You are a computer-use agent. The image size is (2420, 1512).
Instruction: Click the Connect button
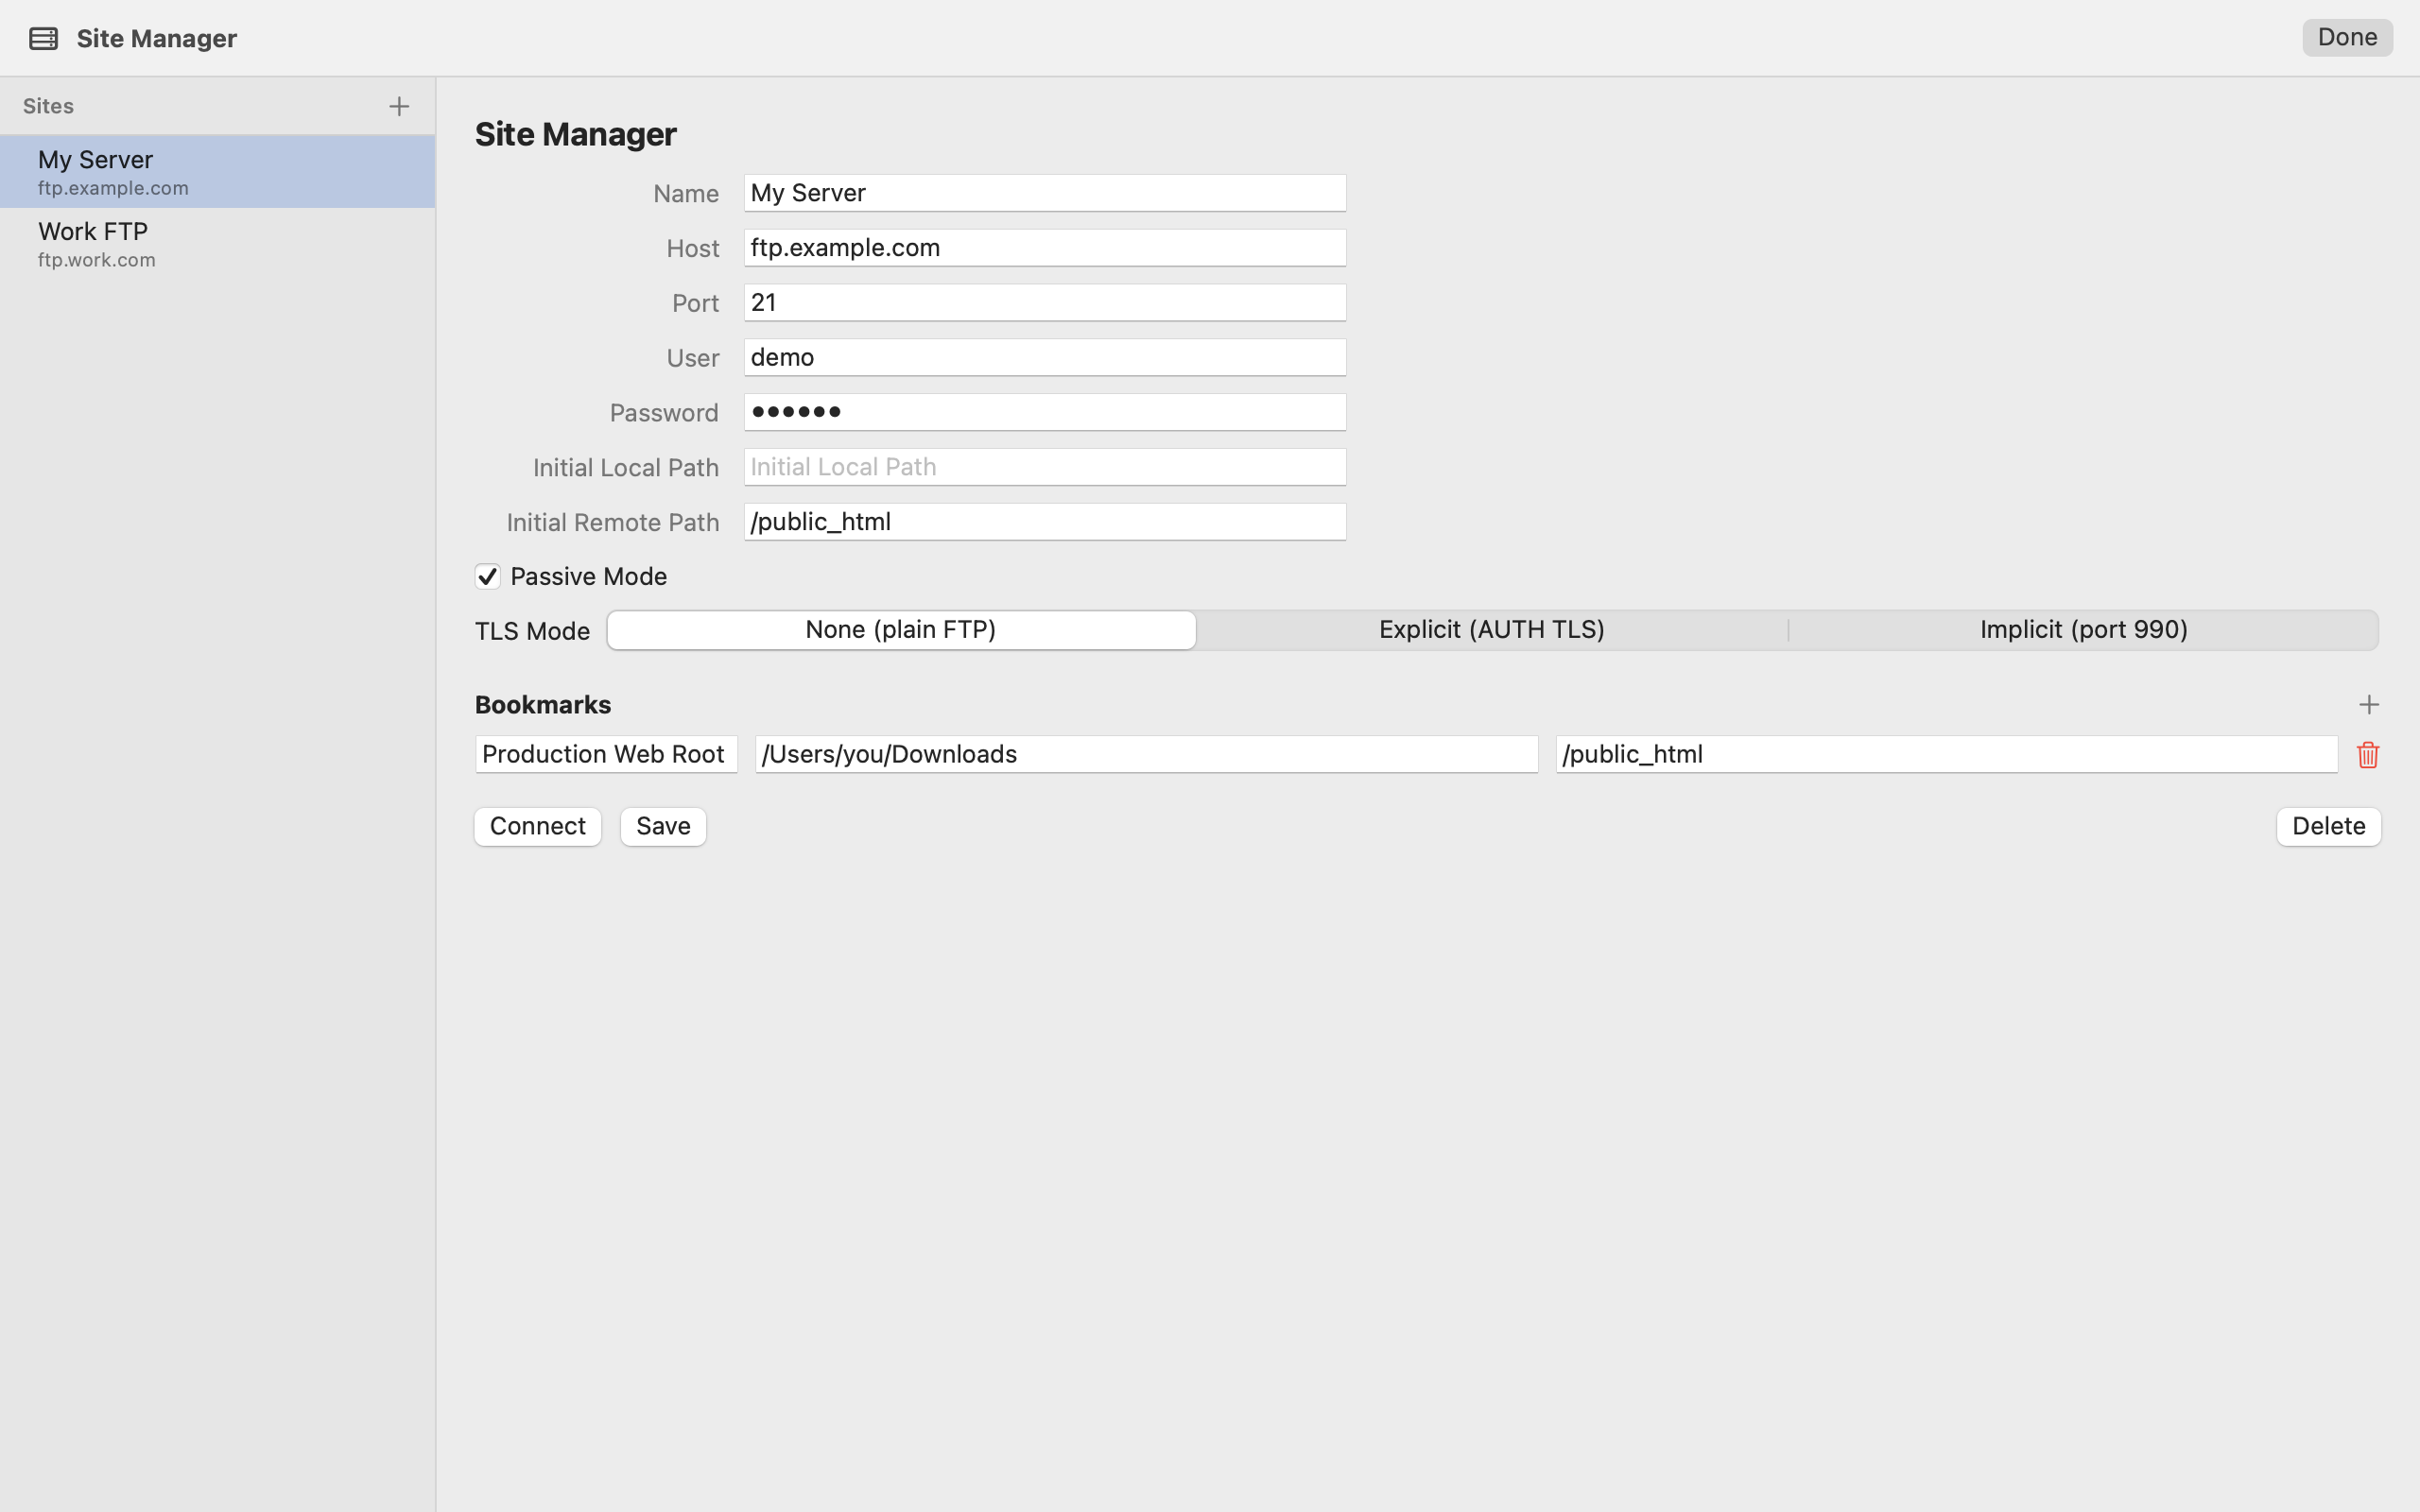tap(538, 826)
